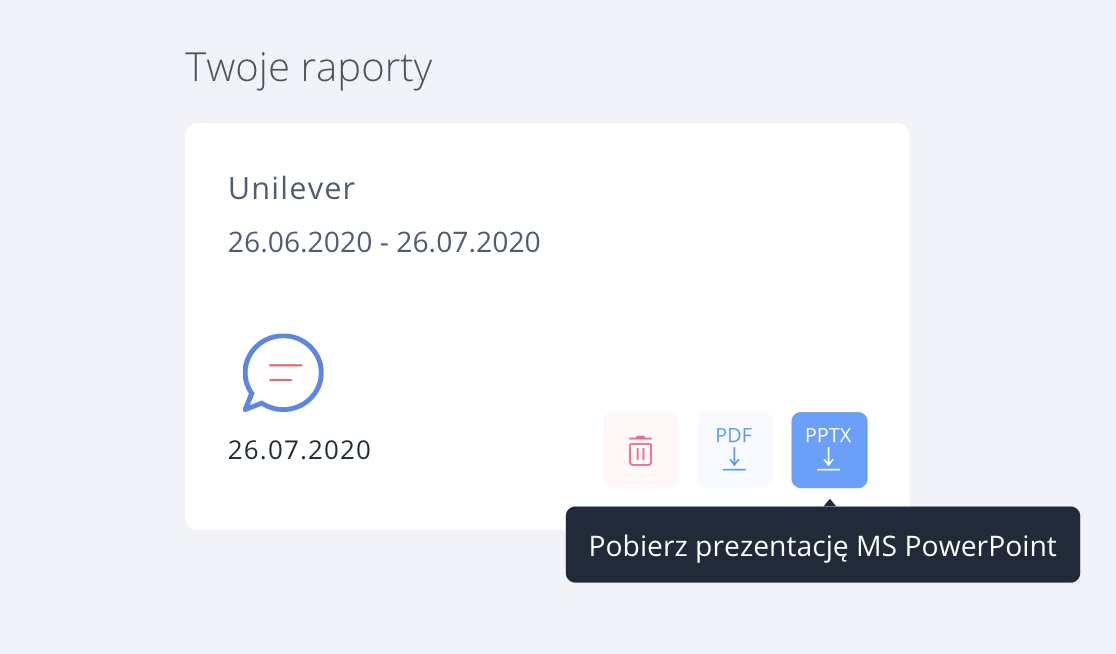Click the speech bubble report icon
Viewport: 1116px width, 654px height.
pos(283,372)
